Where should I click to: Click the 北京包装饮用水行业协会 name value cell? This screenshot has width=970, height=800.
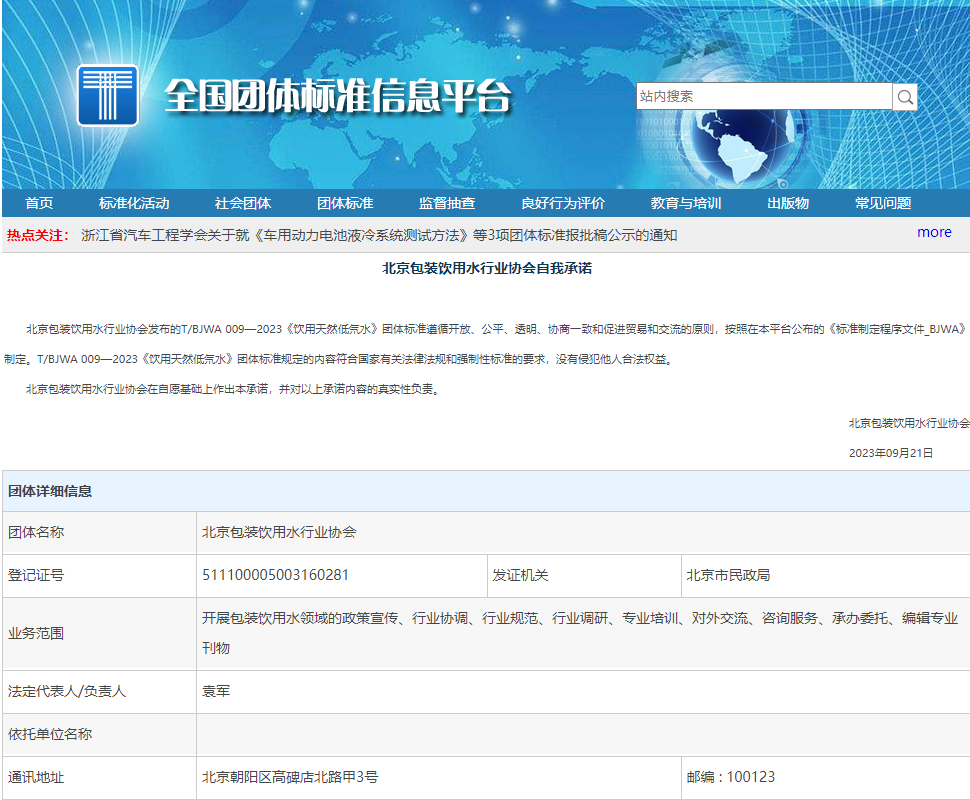[x=583, y=532]
